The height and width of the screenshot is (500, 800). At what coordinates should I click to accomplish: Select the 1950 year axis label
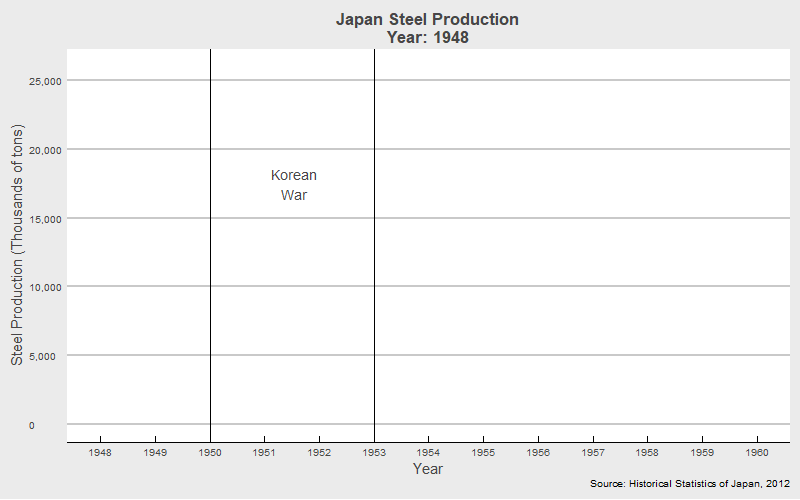point(210,453)
